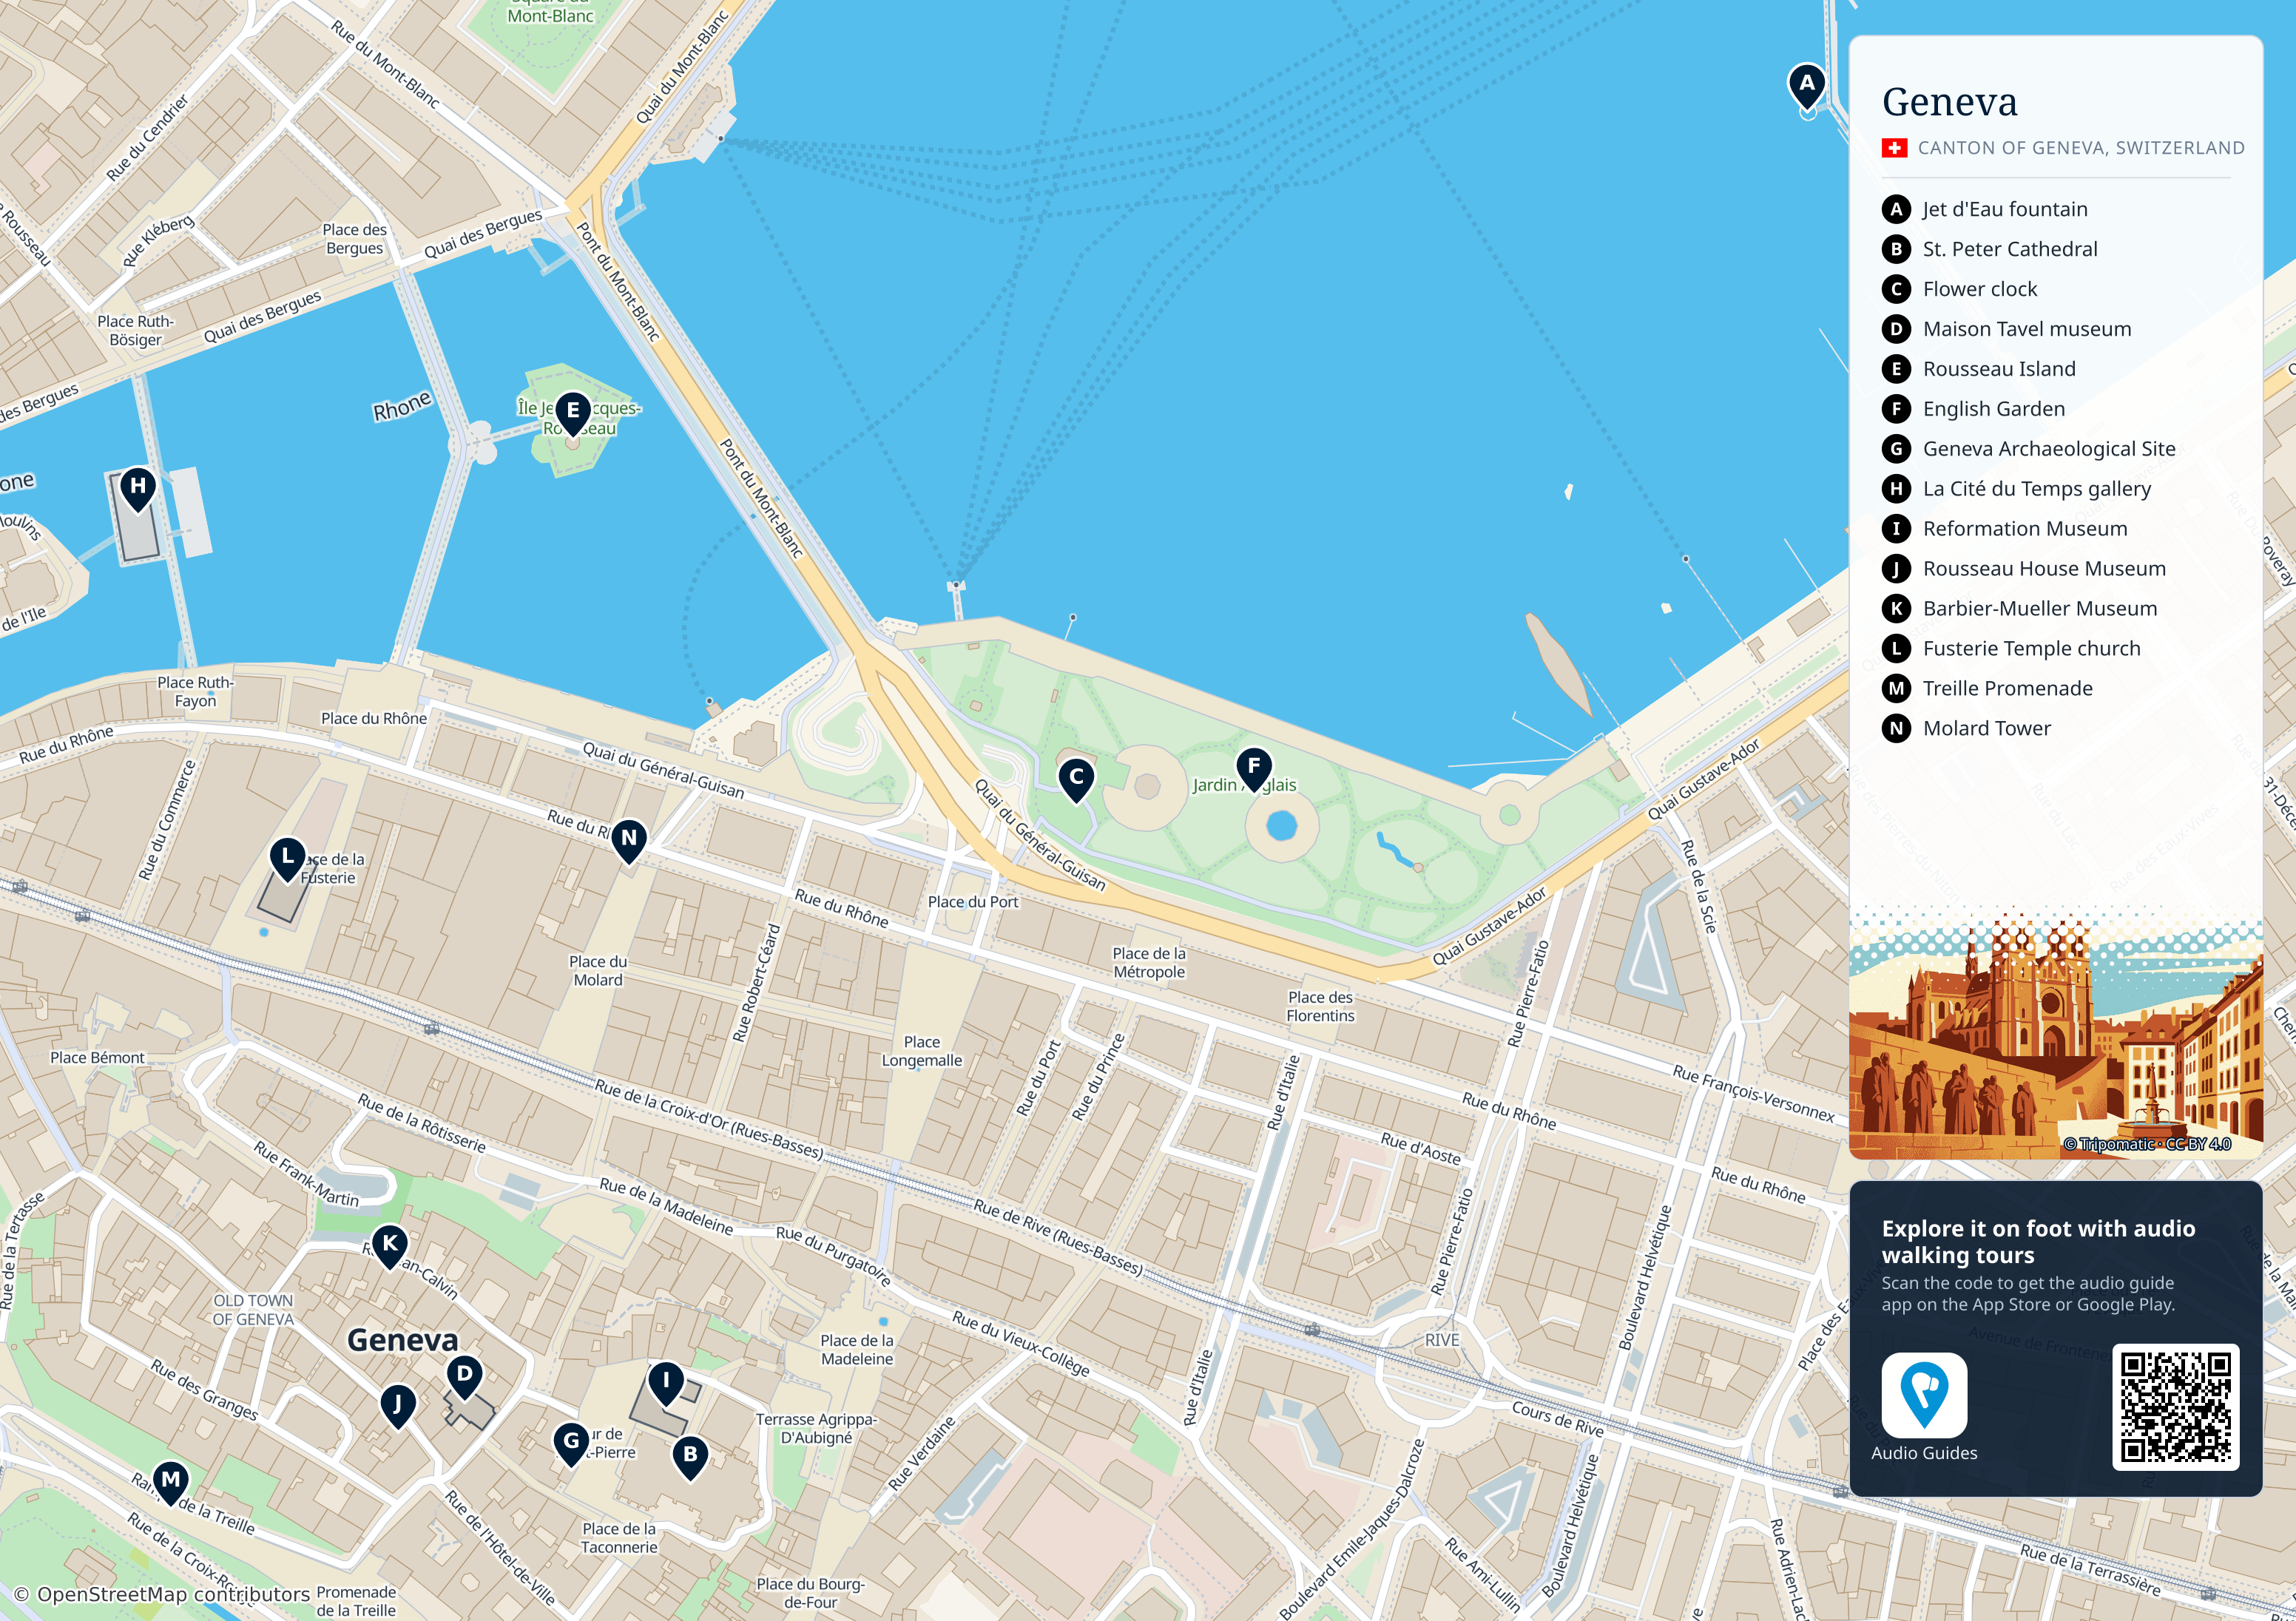
Task: Click the Swiss flag icon
Action: click(x=1894, y=148)
